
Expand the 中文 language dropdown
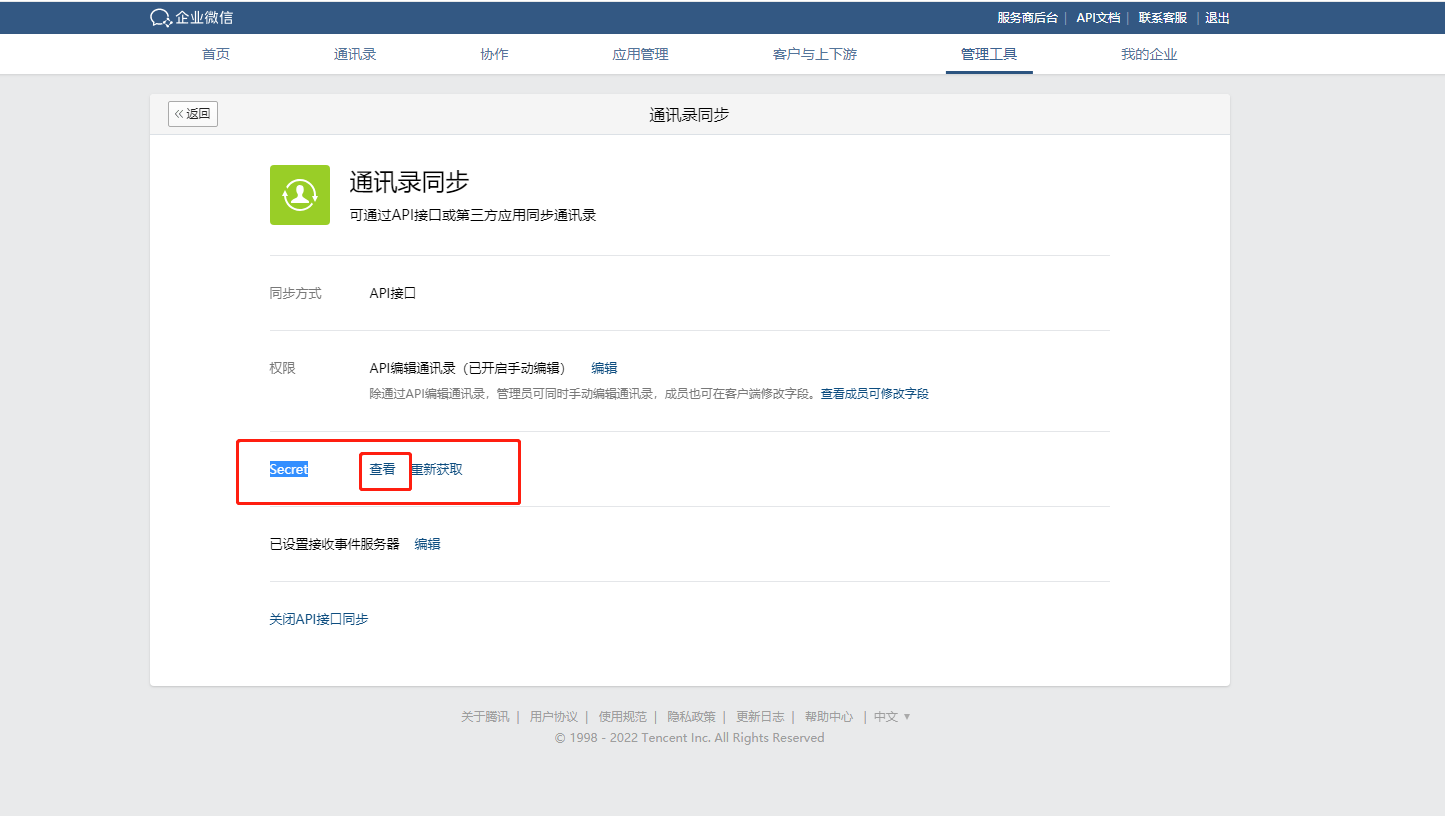(892, 717)
